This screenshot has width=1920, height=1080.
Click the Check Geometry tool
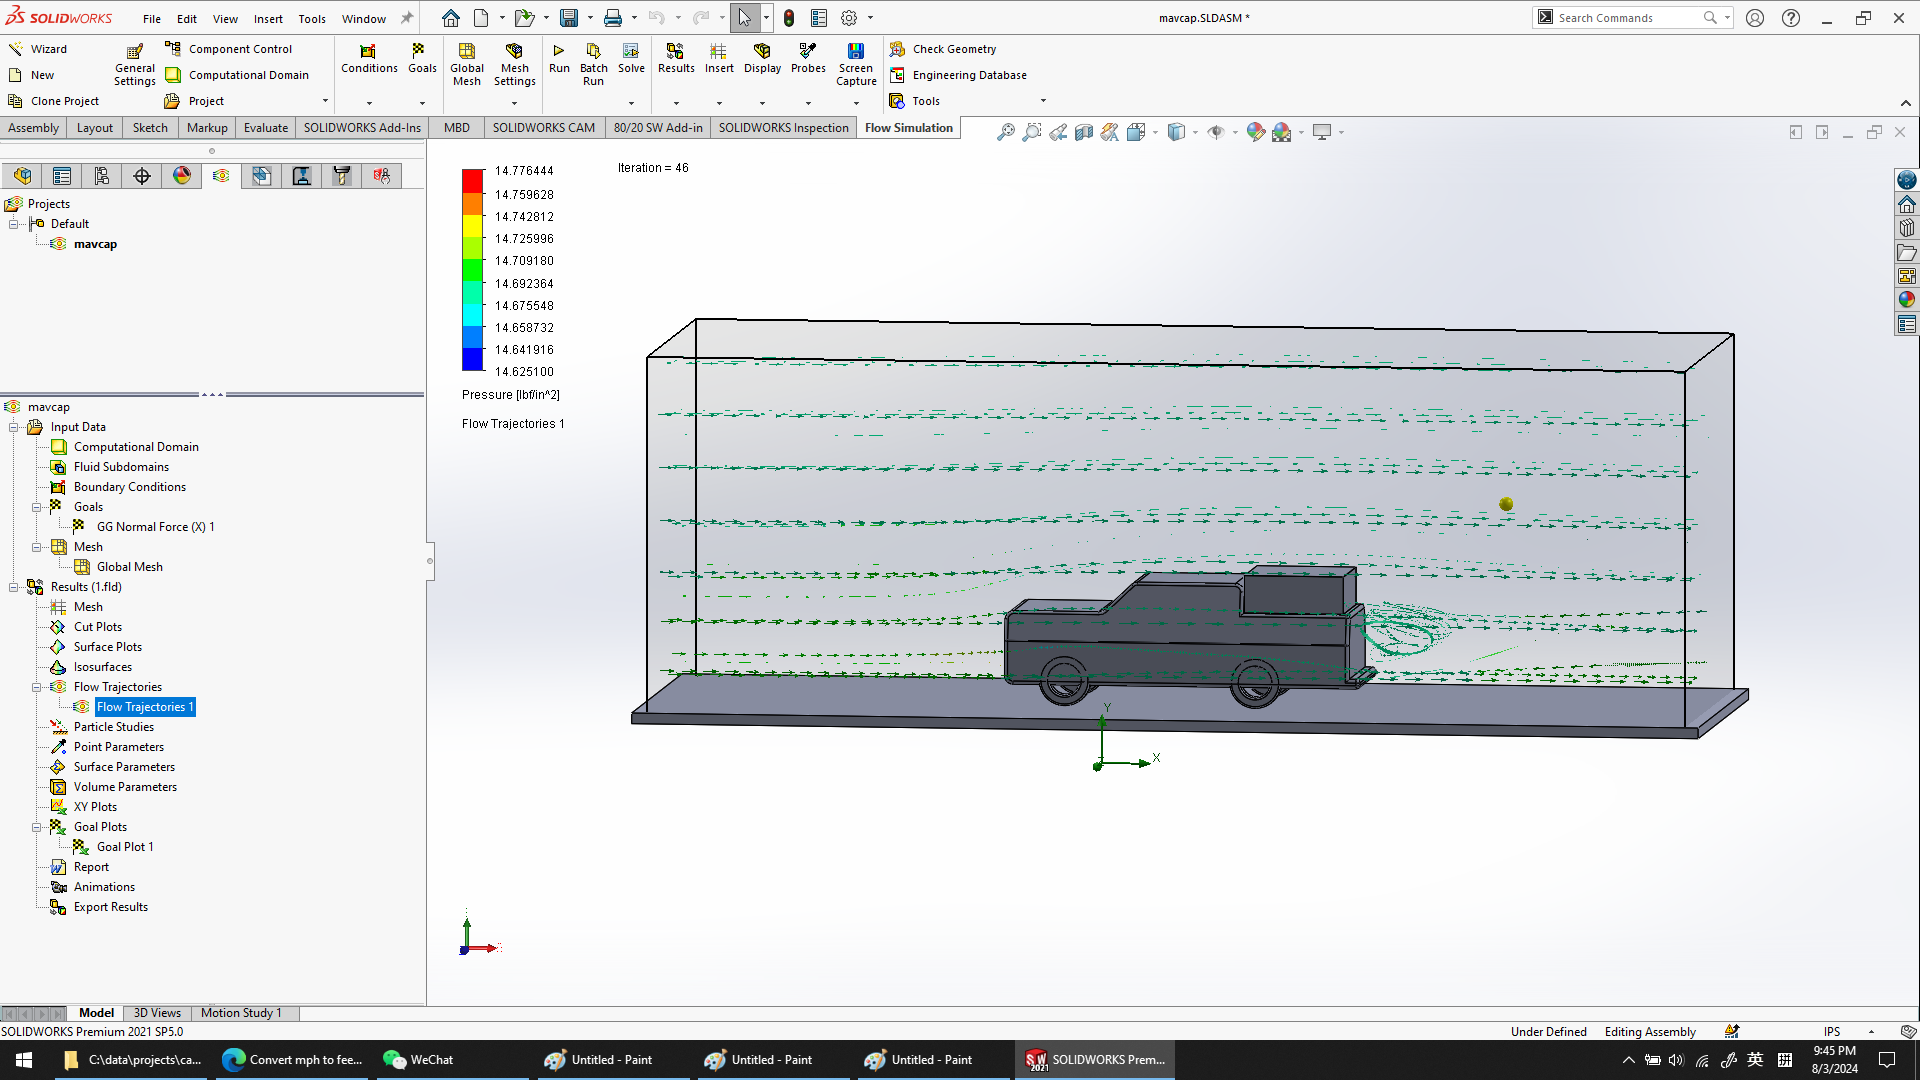click(943, 49)
